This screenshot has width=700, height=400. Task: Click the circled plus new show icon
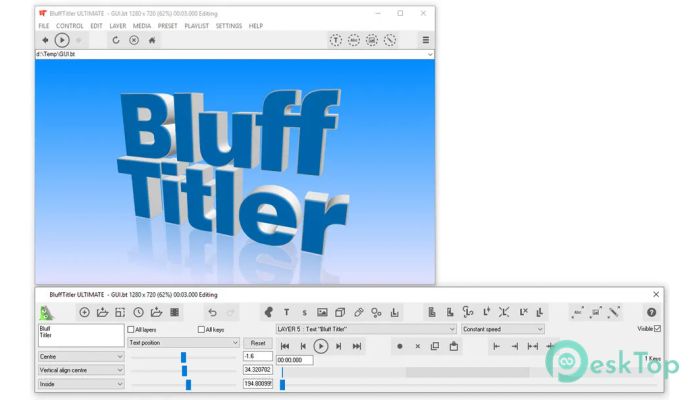(x=84, y=312)
